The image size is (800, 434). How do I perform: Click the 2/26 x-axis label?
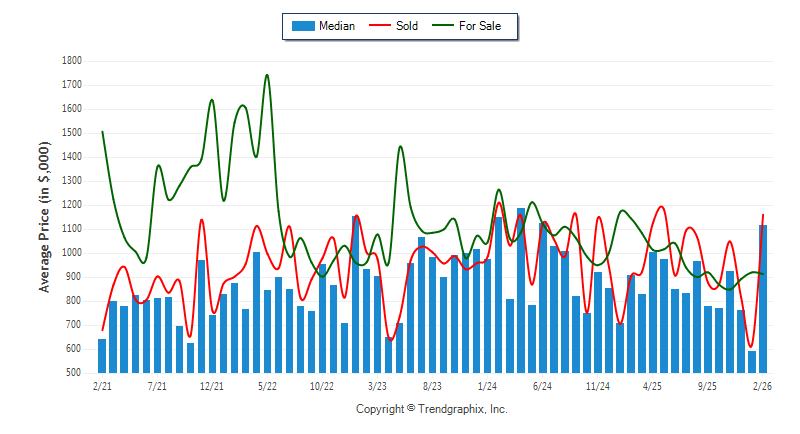[763, 385]
